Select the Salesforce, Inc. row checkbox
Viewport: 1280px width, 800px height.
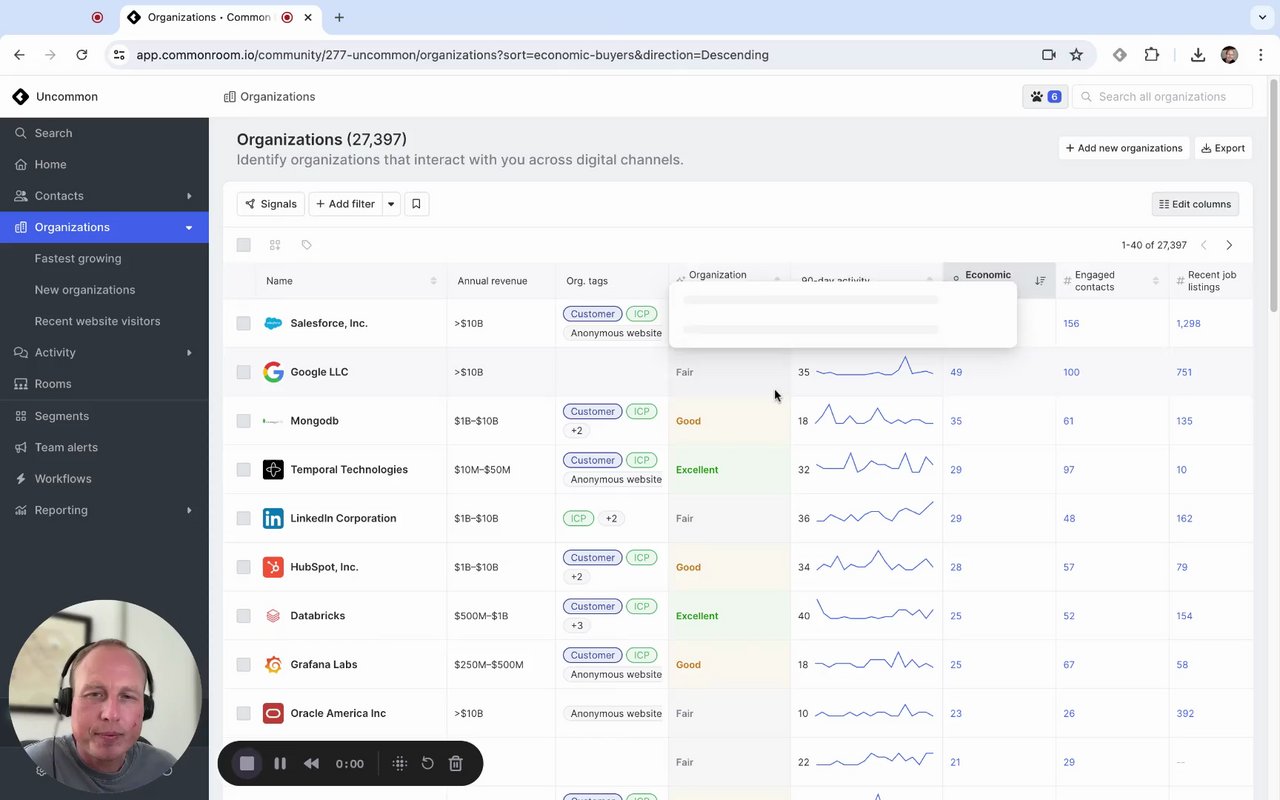tap(243, 323)
